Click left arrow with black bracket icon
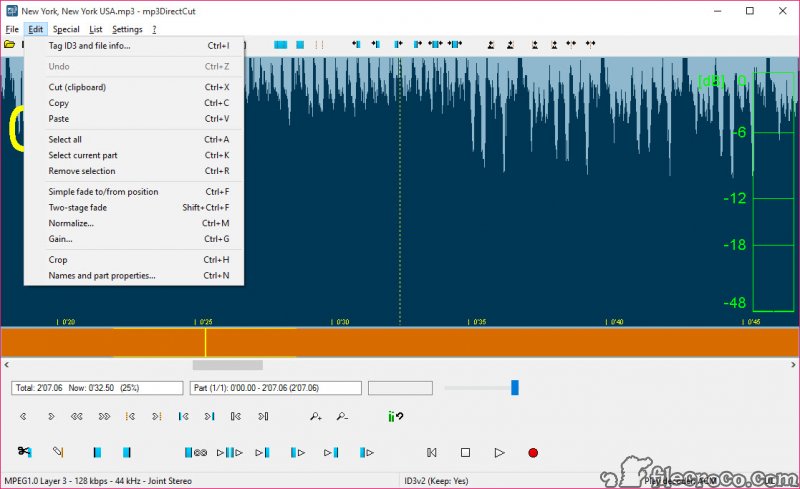 [x=236, y=417]
